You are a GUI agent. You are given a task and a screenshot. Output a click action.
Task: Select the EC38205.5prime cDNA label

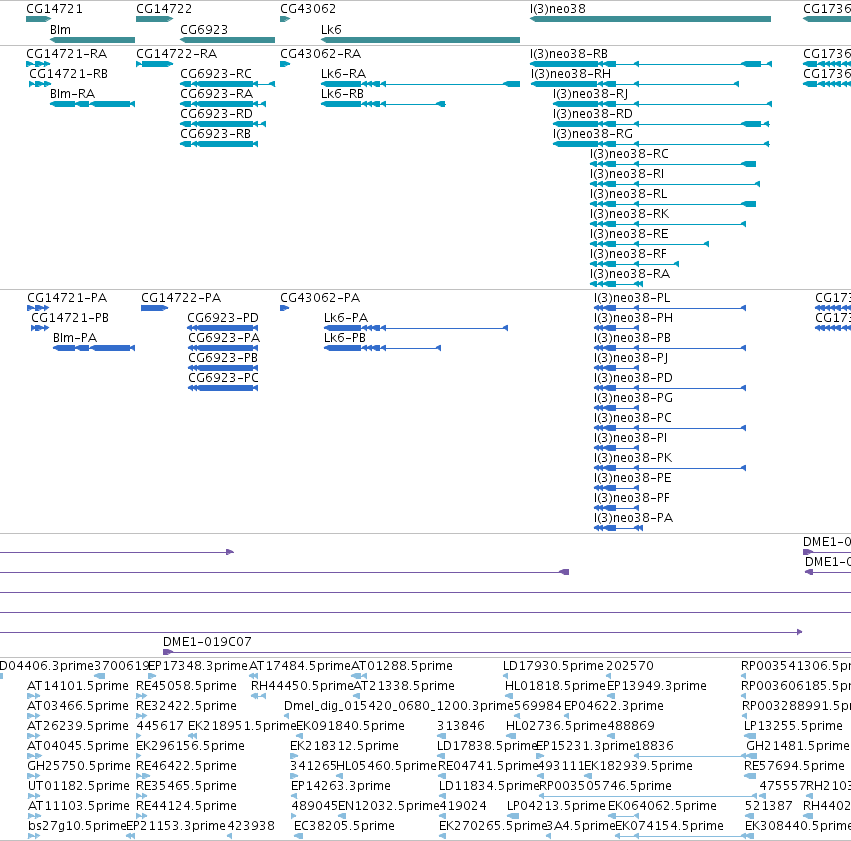pos(345,826)
